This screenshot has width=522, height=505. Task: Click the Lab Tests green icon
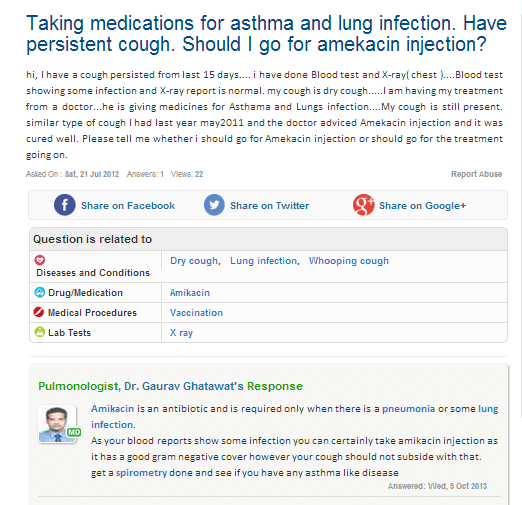[40, 332]
